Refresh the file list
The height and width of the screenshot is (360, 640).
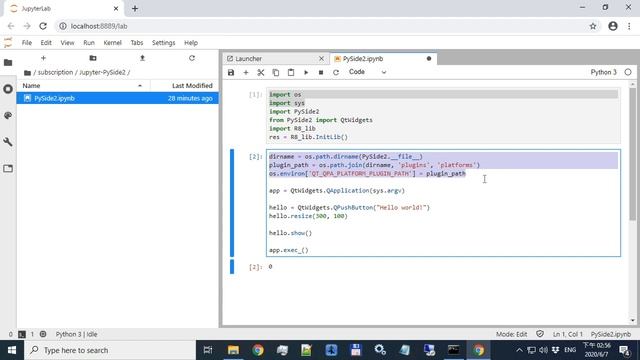click(192, 58)
